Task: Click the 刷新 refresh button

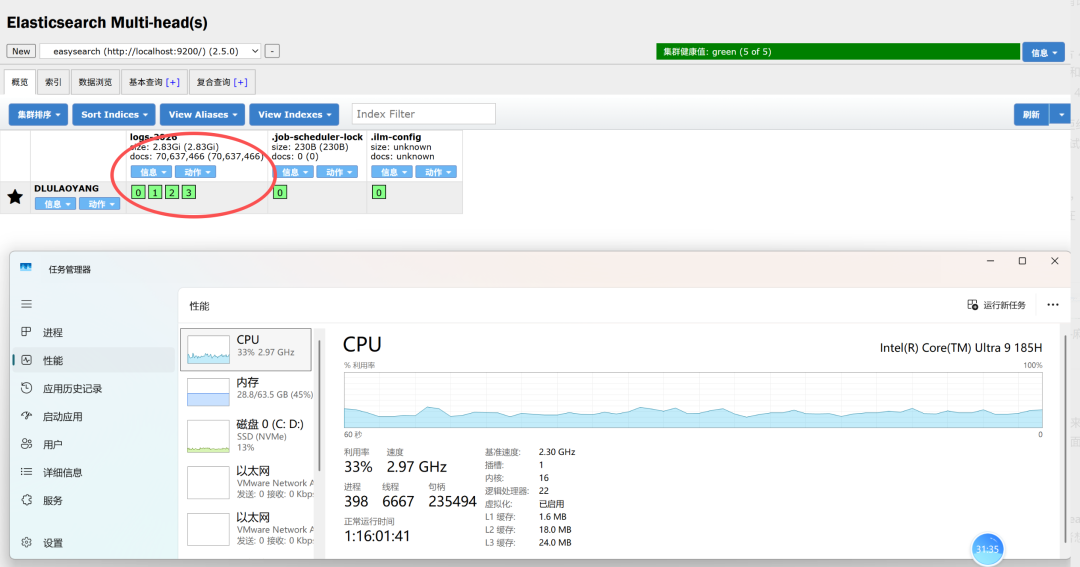Action: pyautogui.click(x=1031, y=114)
